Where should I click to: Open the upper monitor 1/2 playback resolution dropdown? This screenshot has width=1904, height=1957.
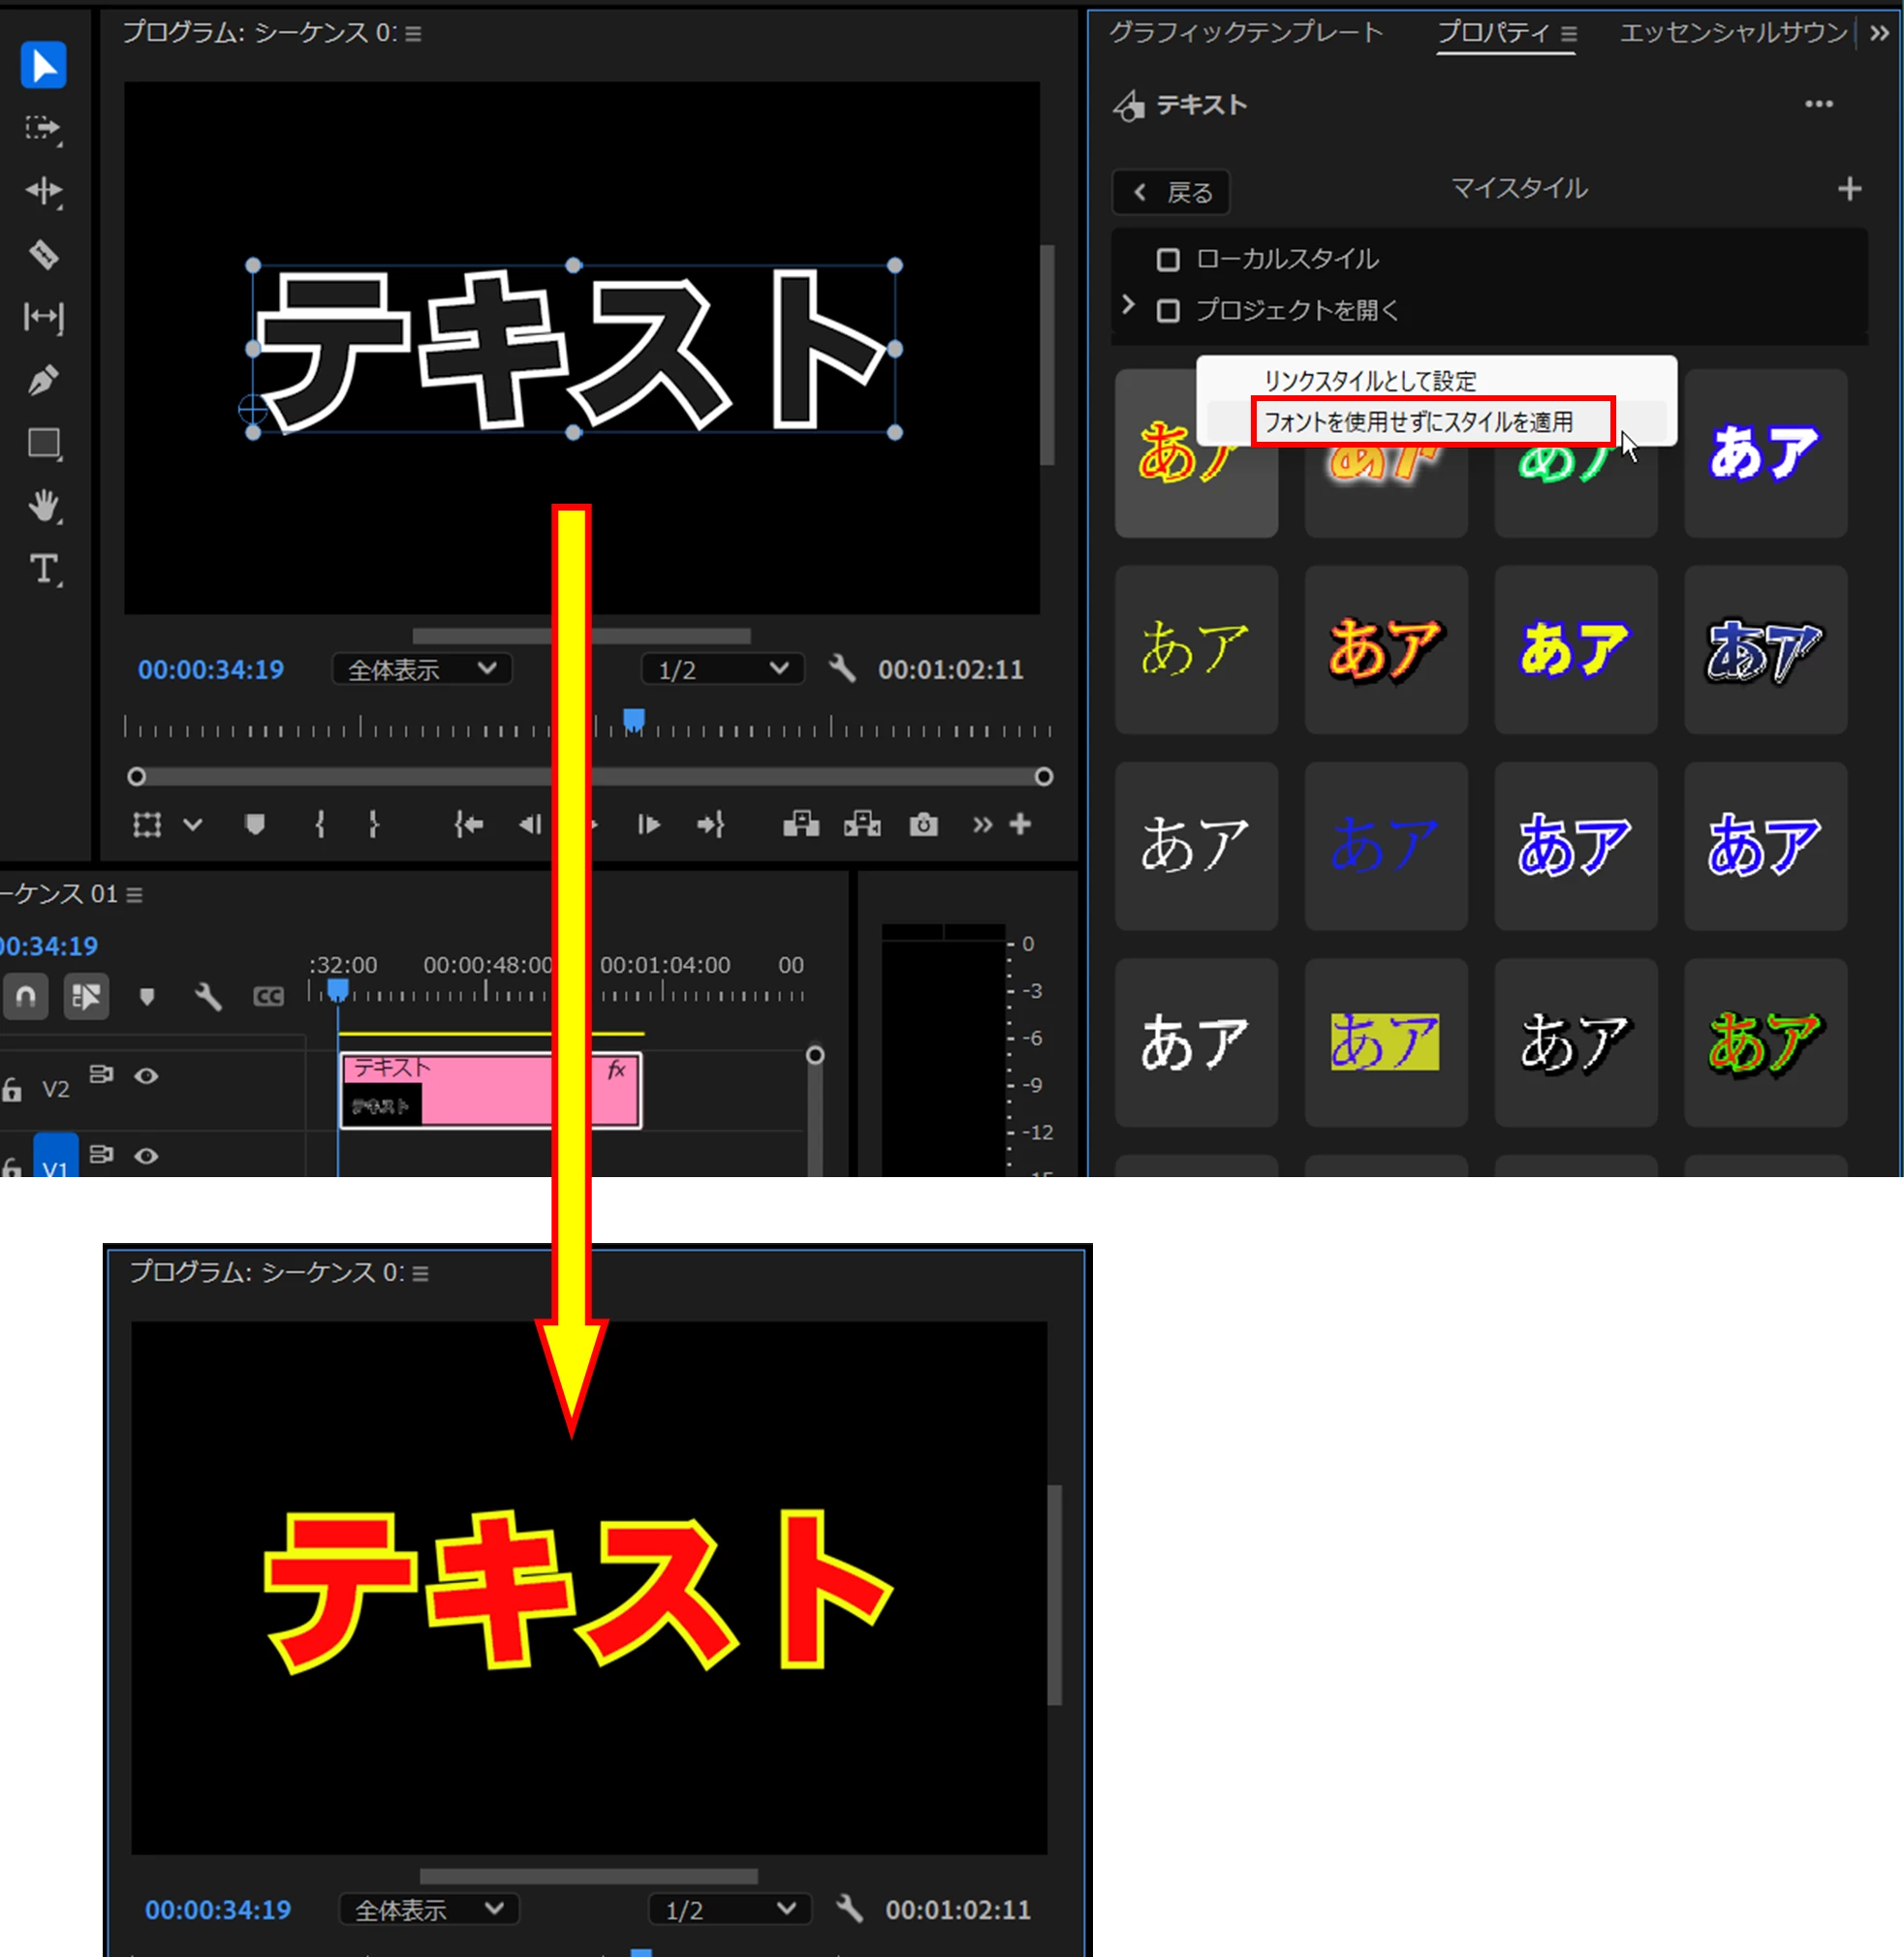pyautogui.click(x=722, y=669)
